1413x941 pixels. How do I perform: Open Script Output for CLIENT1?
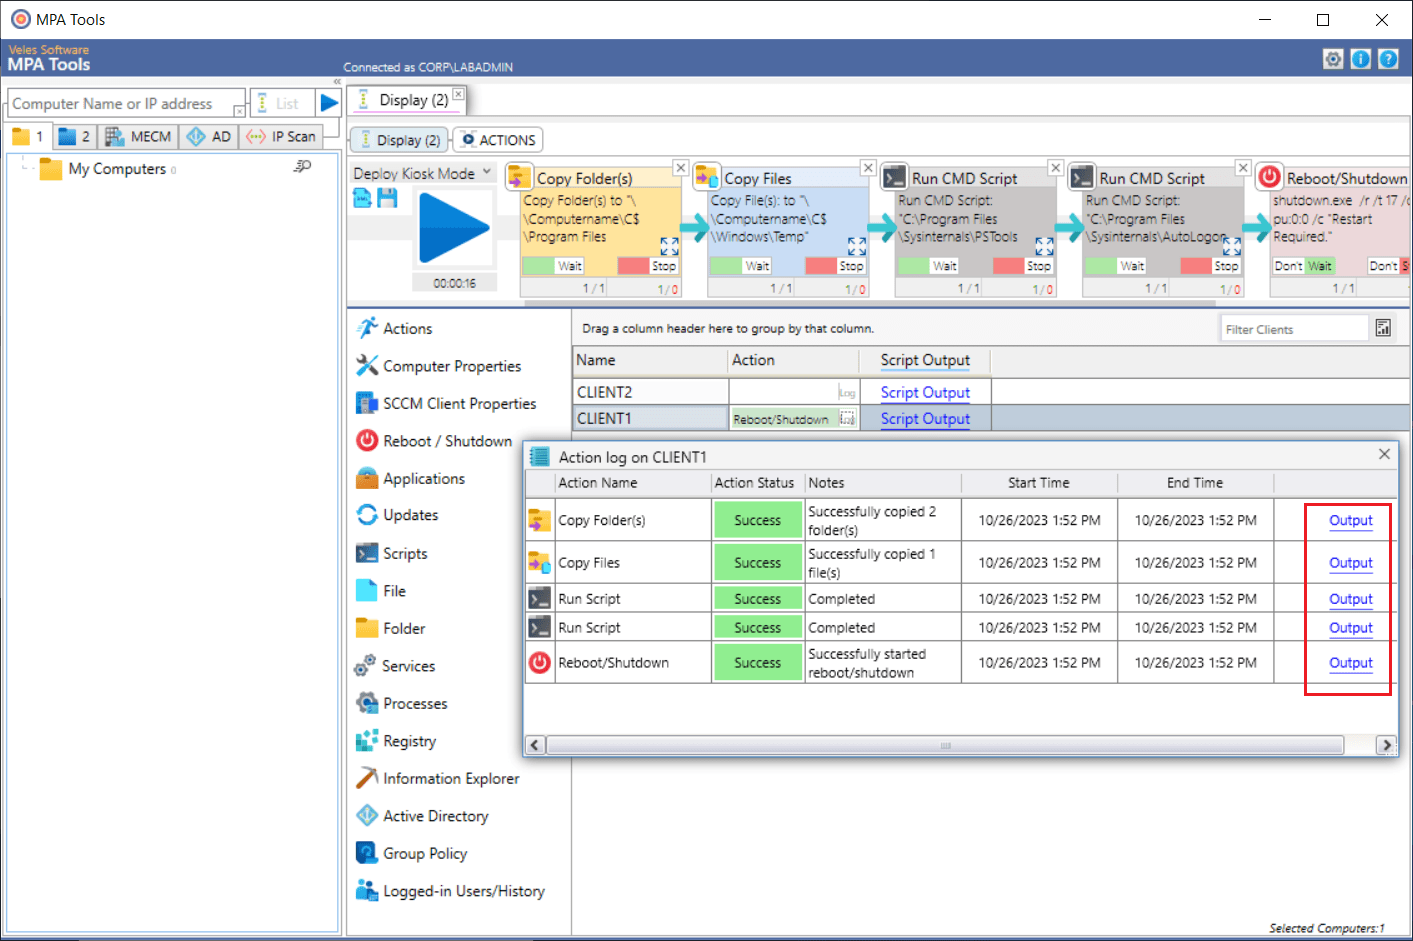click(925, 419)
